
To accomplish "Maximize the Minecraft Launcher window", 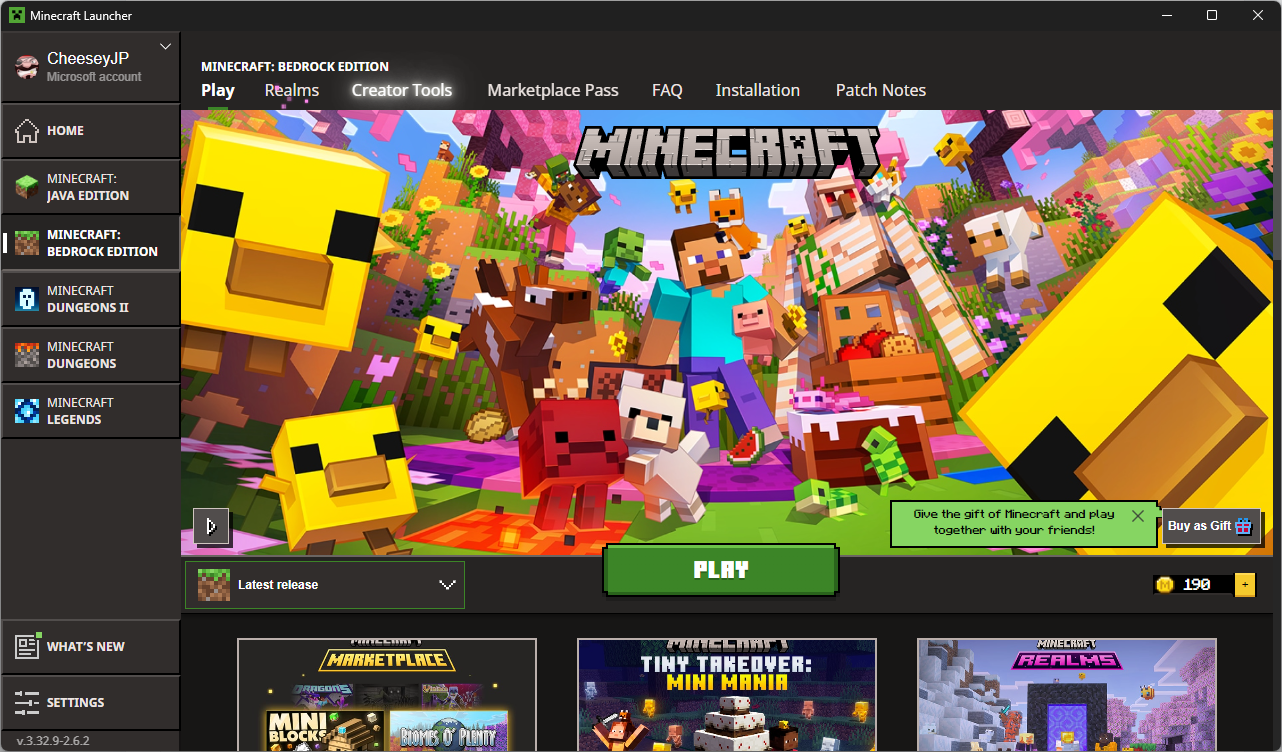I will (1212, 15).
